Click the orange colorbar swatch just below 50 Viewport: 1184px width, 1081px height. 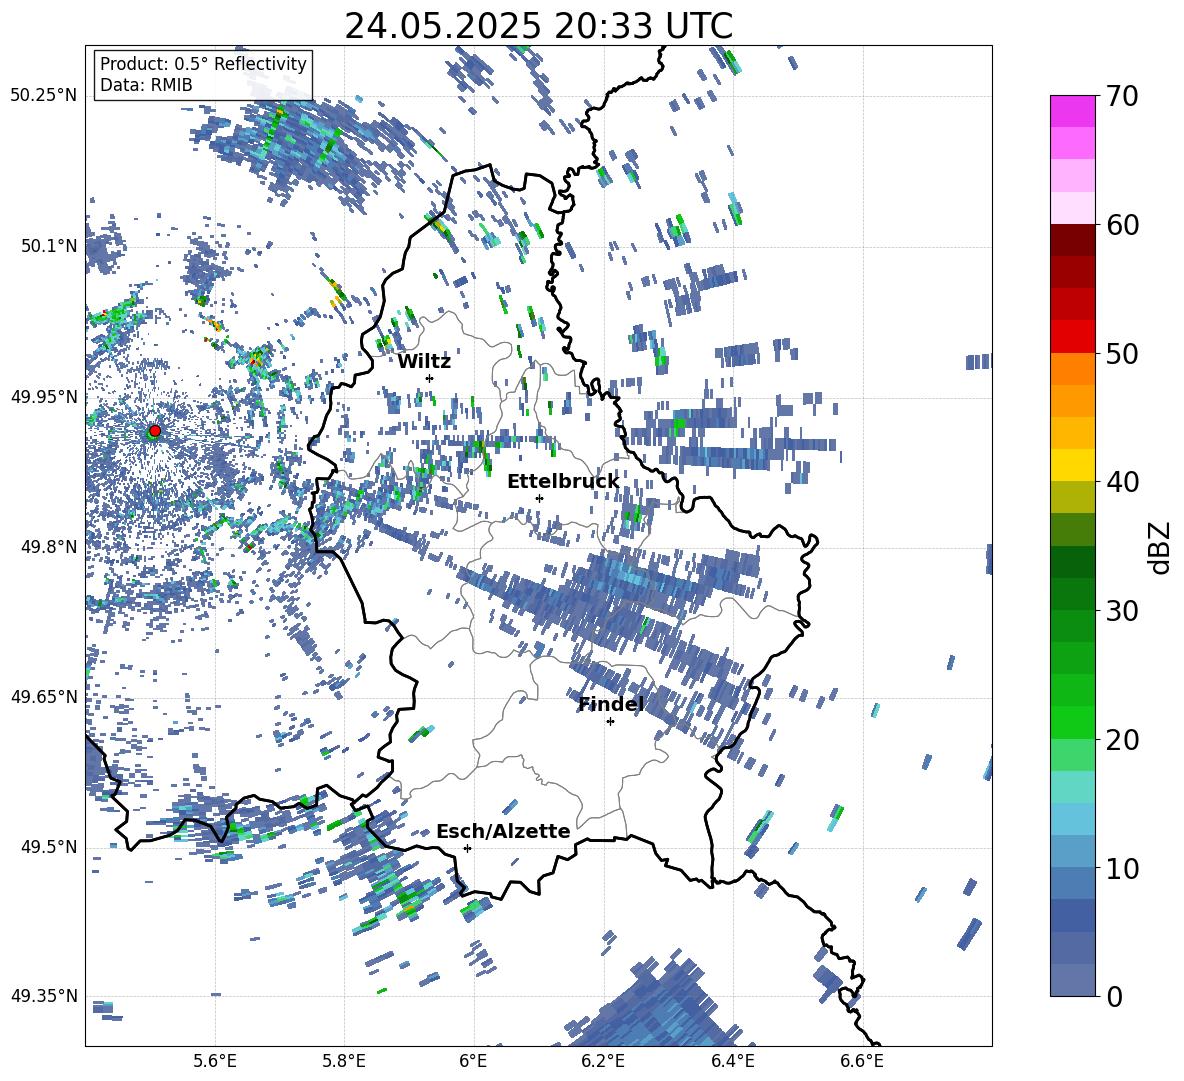[x=1072, y=368]
